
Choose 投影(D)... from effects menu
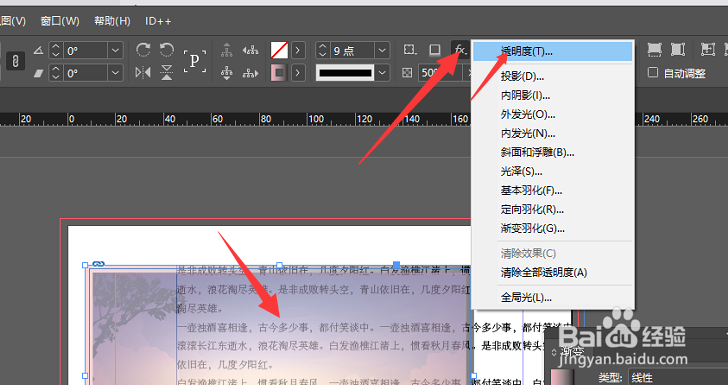click(552, 76)
